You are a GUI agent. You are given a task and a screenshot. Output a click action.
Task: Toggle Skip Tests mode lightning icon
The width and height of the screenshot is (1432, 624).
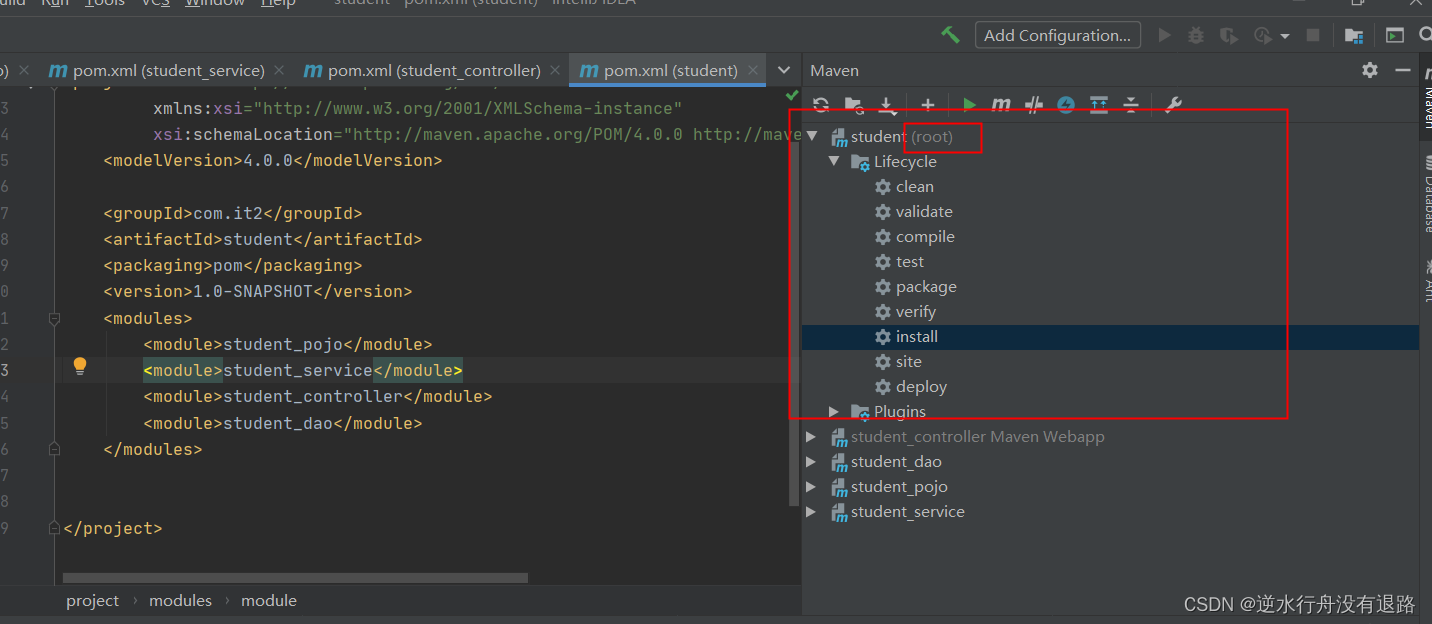[1066, 104]
